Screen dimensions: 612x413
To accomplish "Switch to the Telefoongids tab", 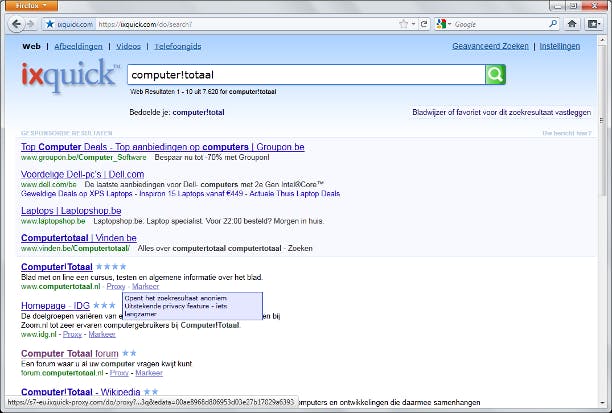I will coord(178,46).
